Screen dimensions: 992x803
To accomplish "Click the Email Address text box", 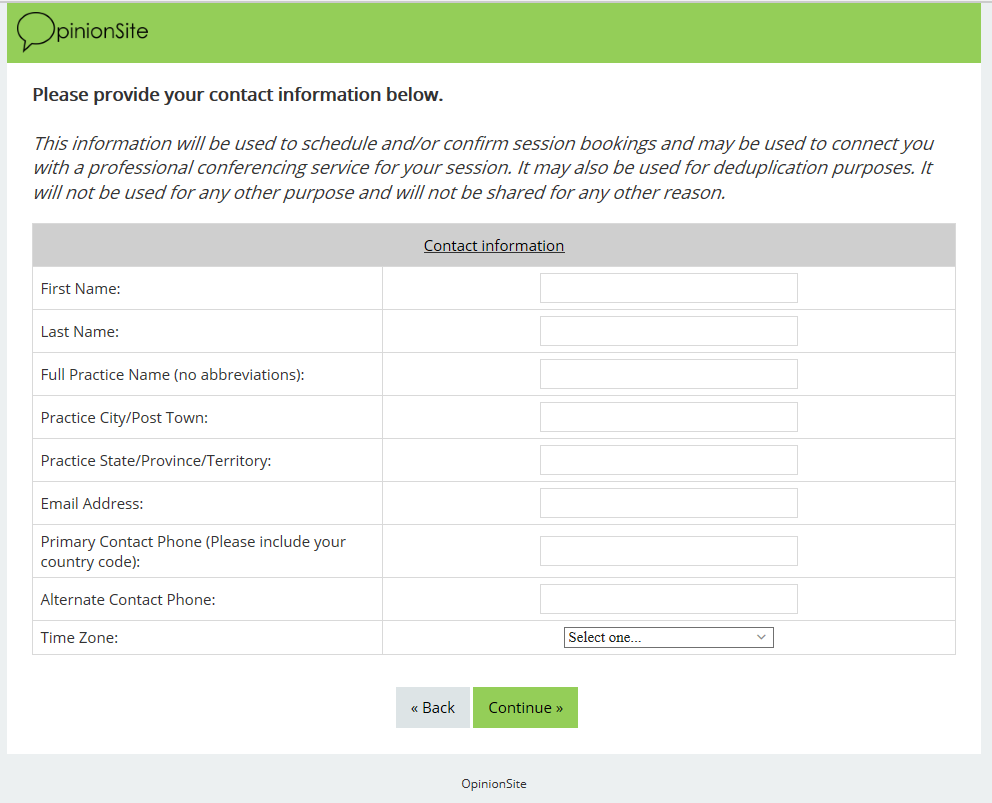I will 668,503.
